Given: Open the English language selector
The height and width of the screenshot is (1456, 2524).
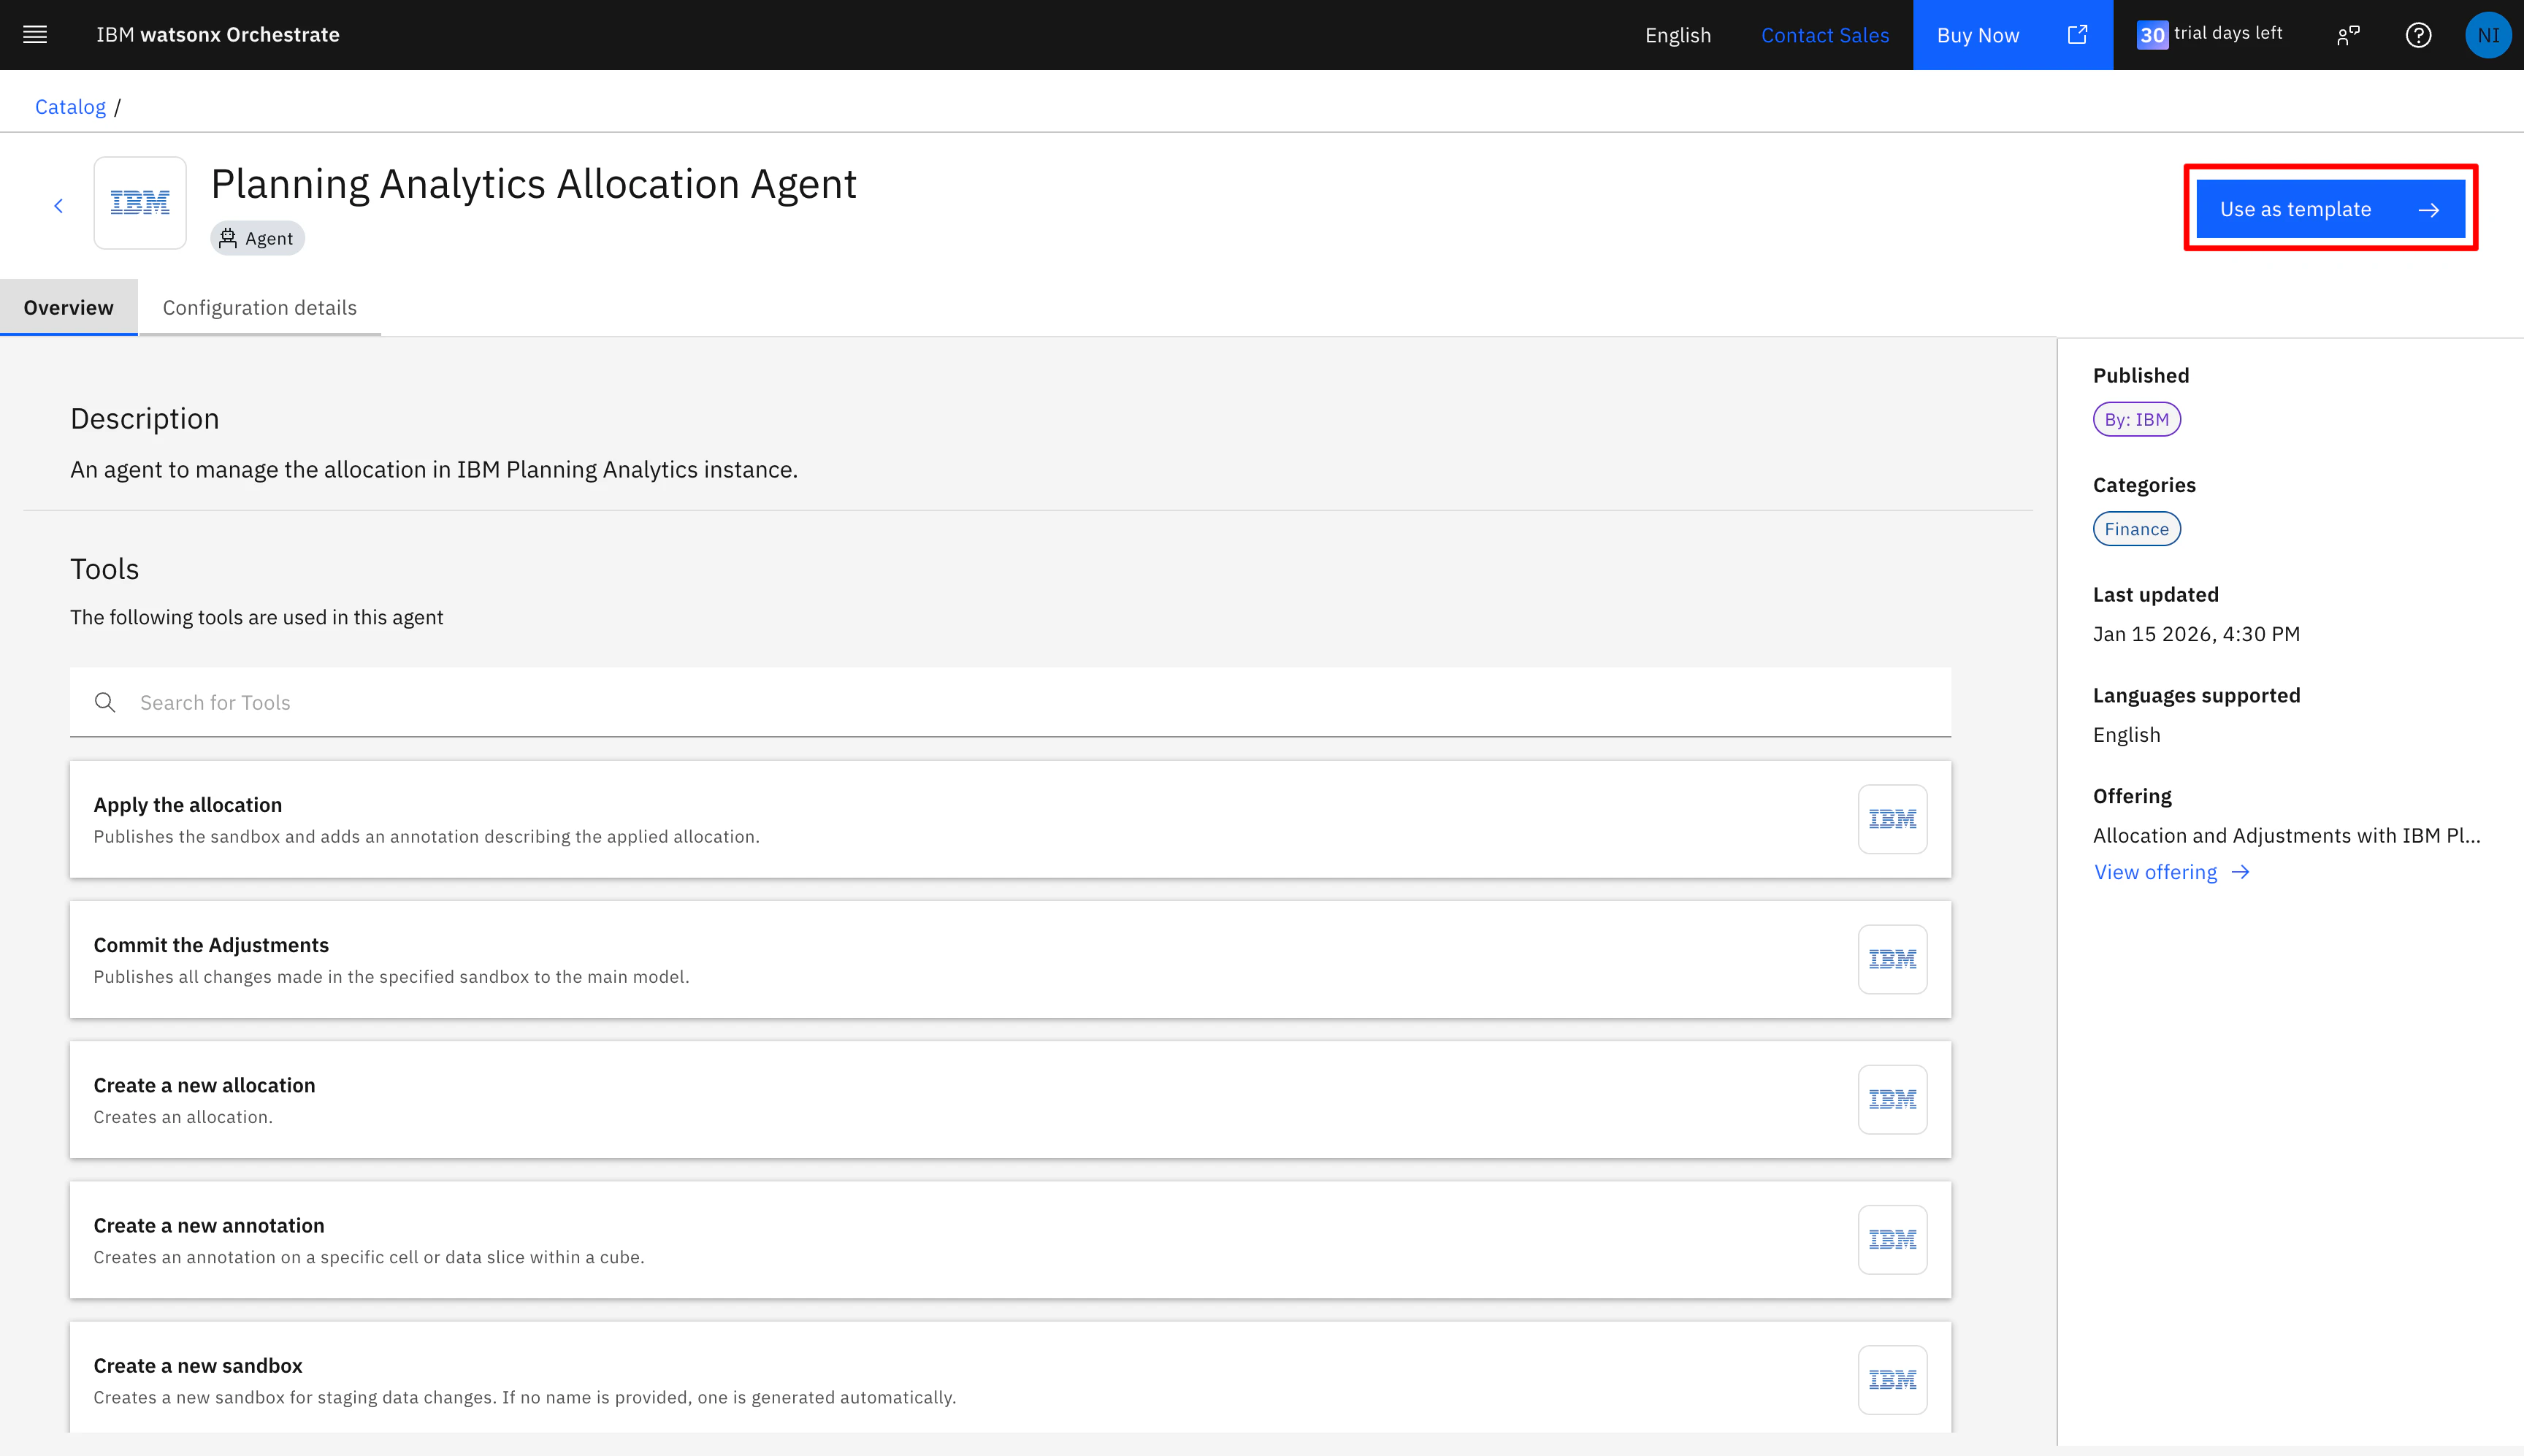Looking at the screenshot, I should tap(1677, 35).
